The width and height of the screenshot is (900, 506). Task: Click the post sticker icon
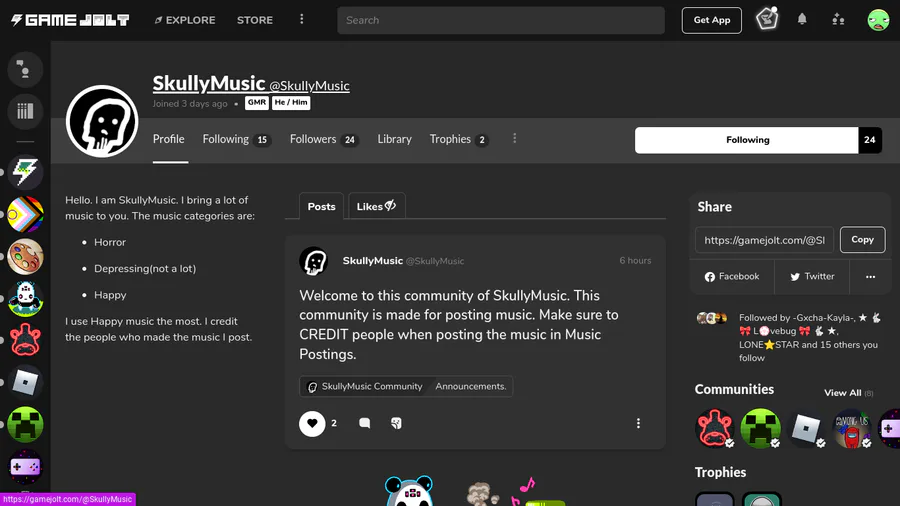pos(396,423)
